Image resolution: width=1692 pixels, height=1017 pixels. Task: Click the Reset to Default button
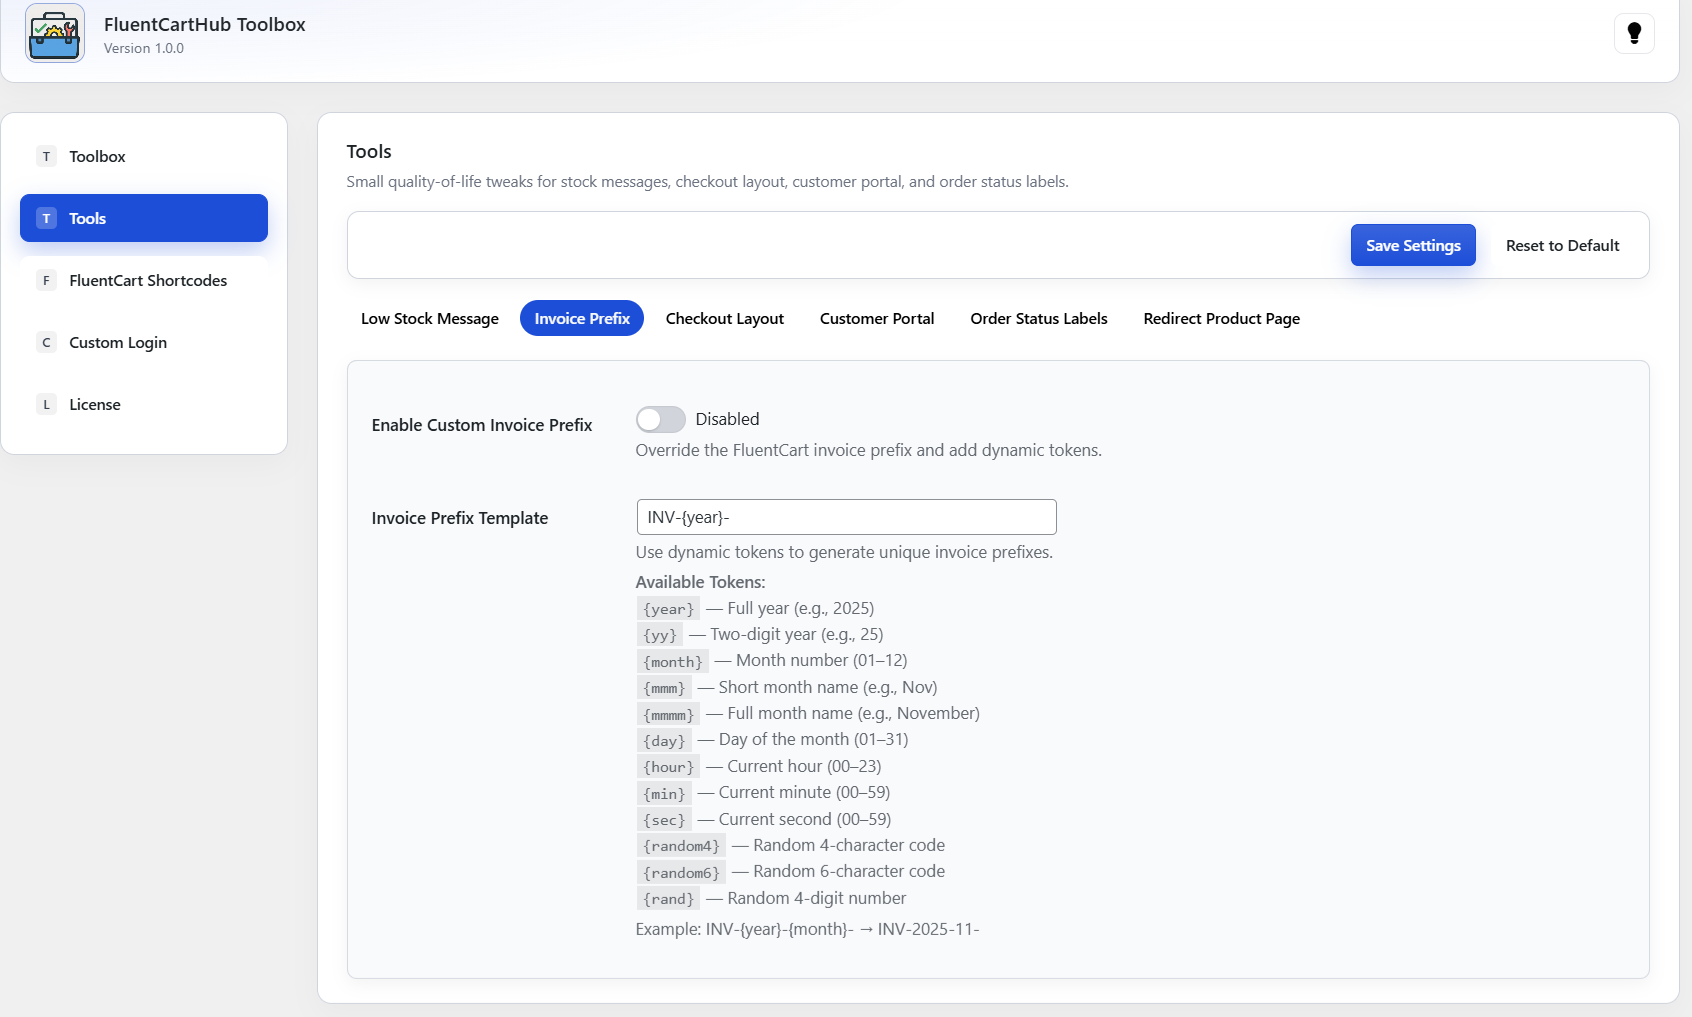1562,246
